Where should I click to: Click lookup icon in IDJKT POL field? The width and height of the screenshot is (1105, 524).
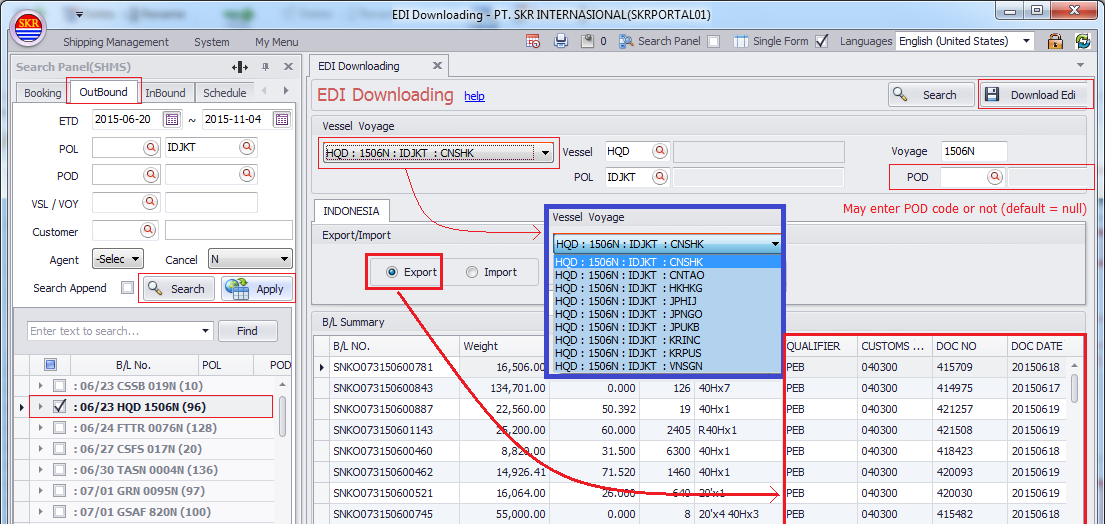point(246,147)
